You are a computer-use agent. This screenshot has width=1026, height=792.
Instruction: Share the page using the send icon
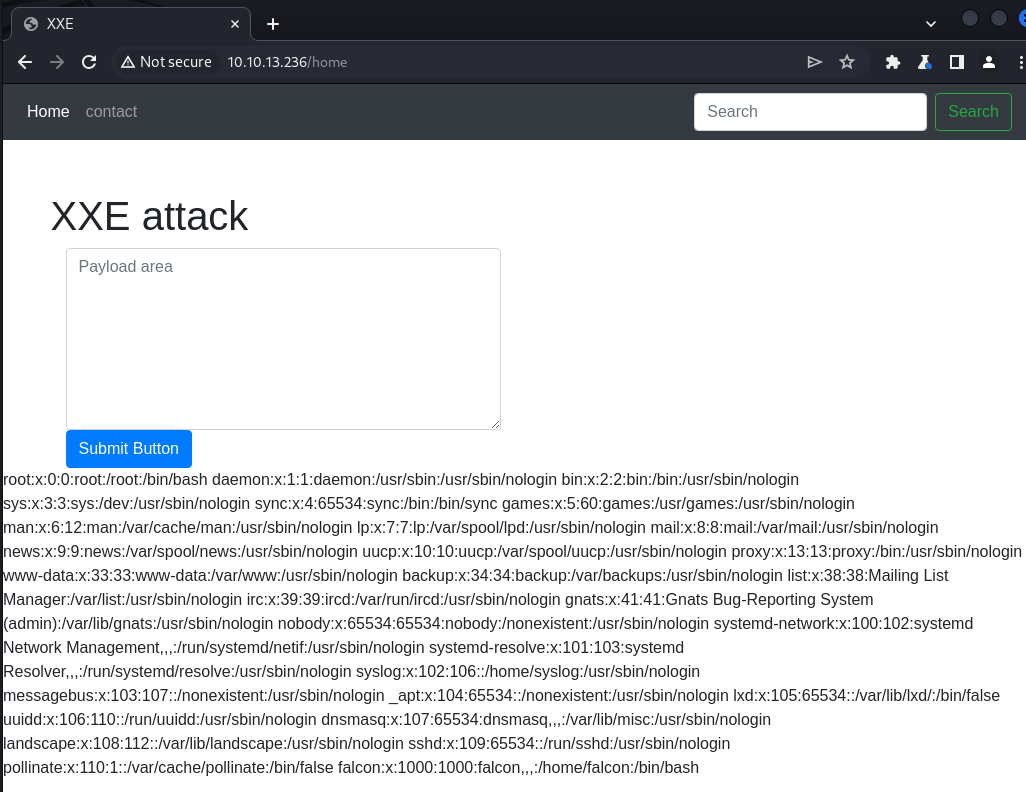click(x=814, y=61)
